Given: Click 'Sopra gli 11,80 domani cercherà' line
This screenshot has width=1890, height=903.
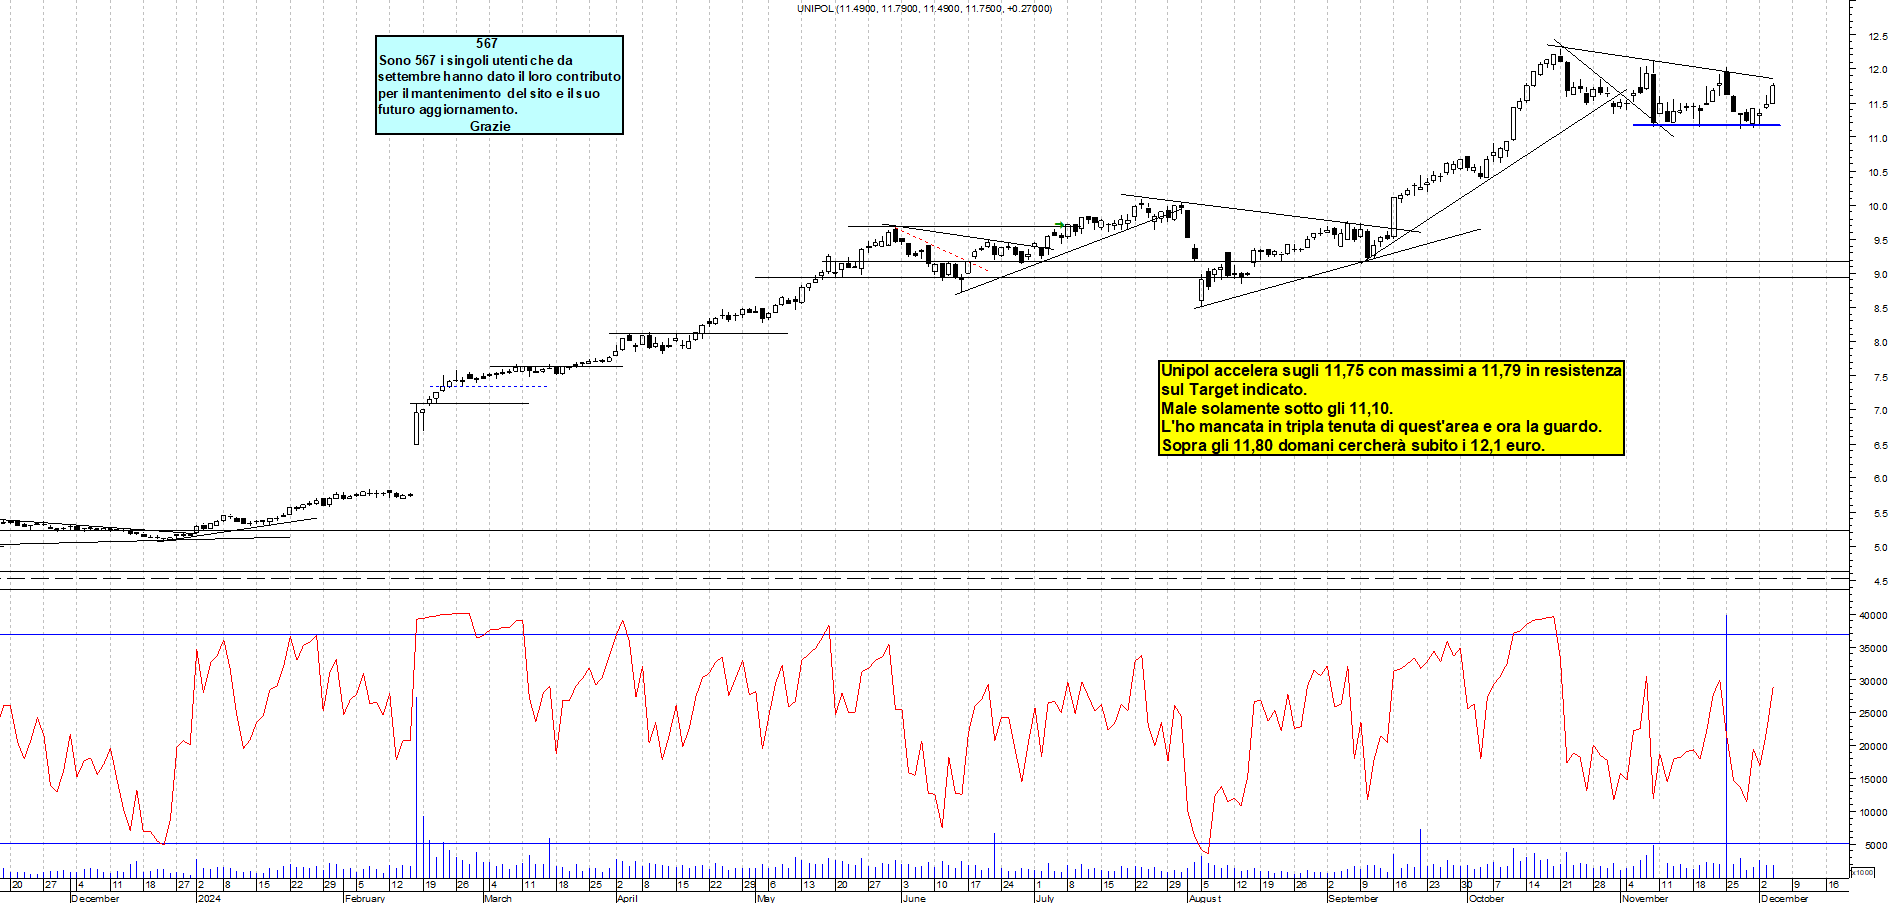Looking at the screenshot, I should [x=1353, y=445].
